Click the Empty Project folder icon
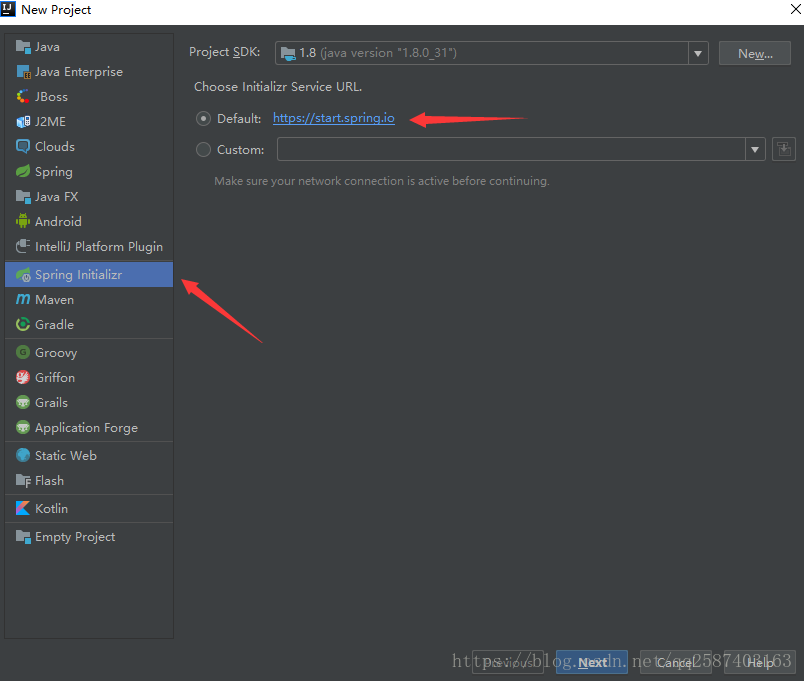The width and height of the screenshot is (804, 681). 23,537
